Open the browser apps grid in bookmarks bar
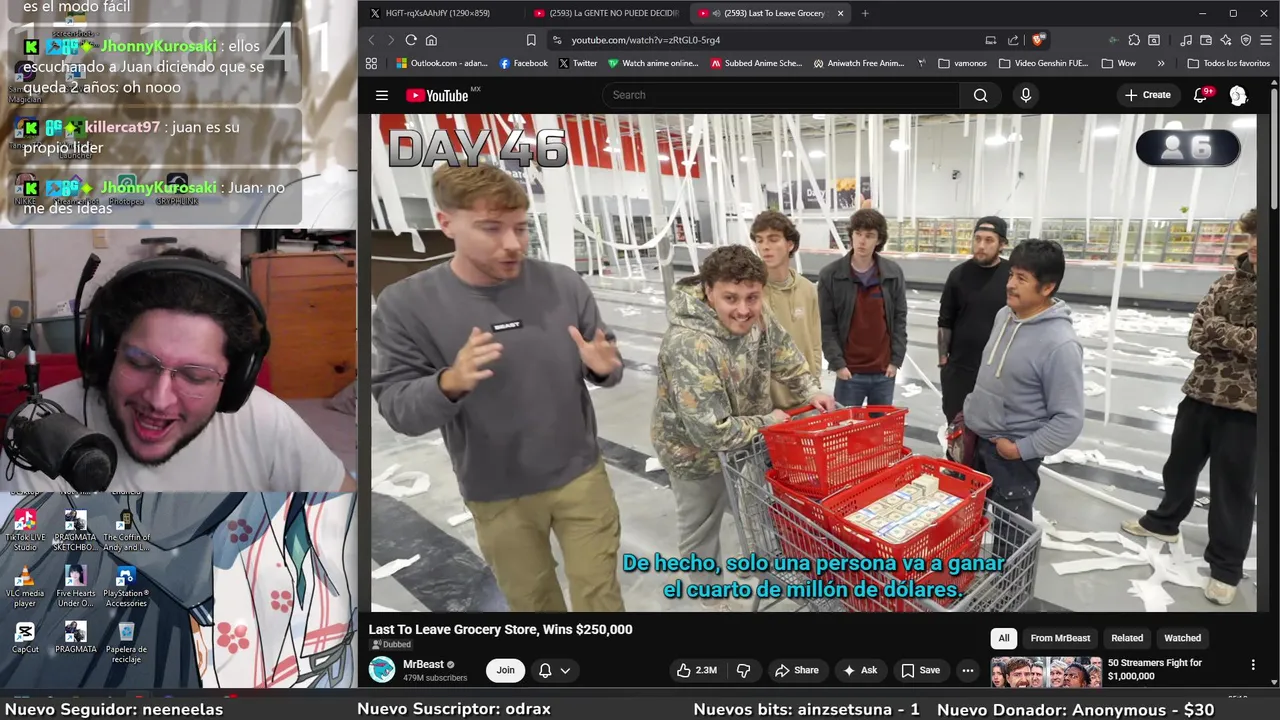Screen dimensions: 1280x720 click(x=371, y=63)
